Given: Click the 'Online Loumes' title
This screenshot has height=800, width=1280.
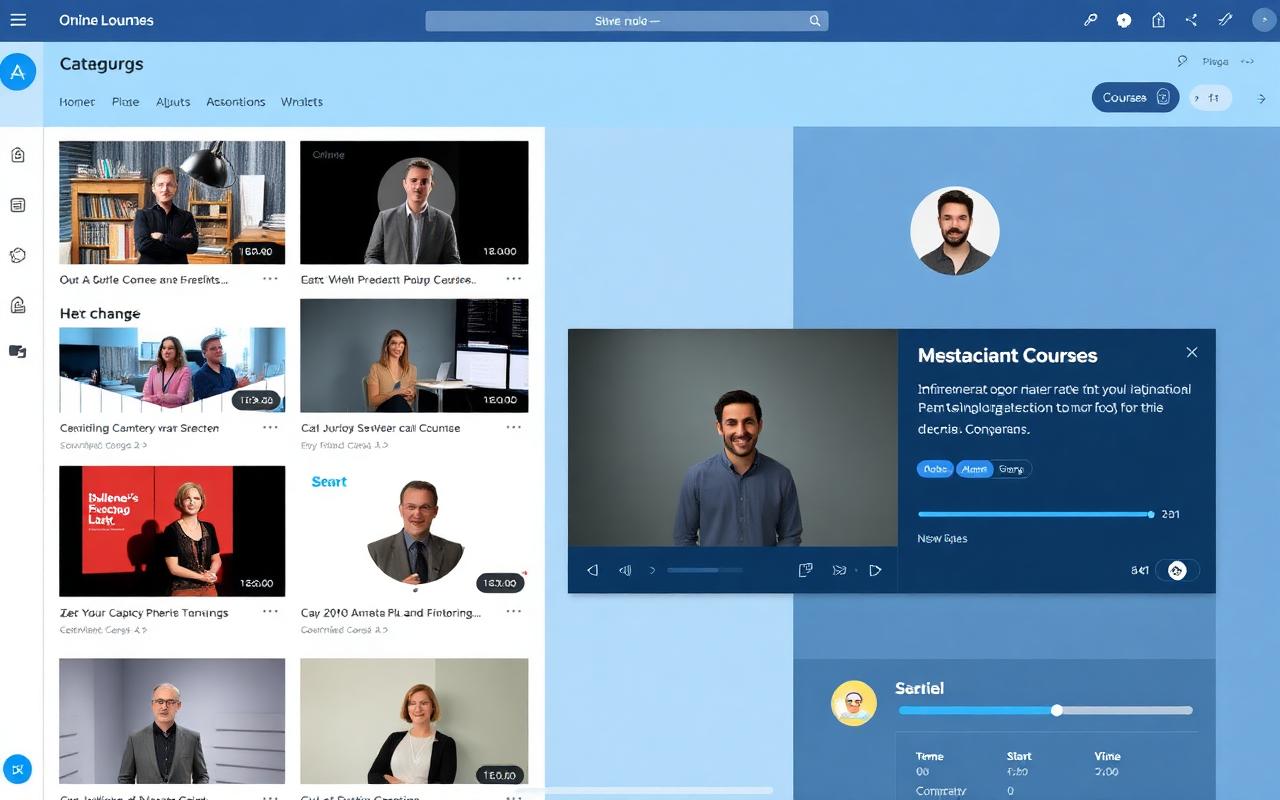Looking at the screenshot, I should coord(106,20).
